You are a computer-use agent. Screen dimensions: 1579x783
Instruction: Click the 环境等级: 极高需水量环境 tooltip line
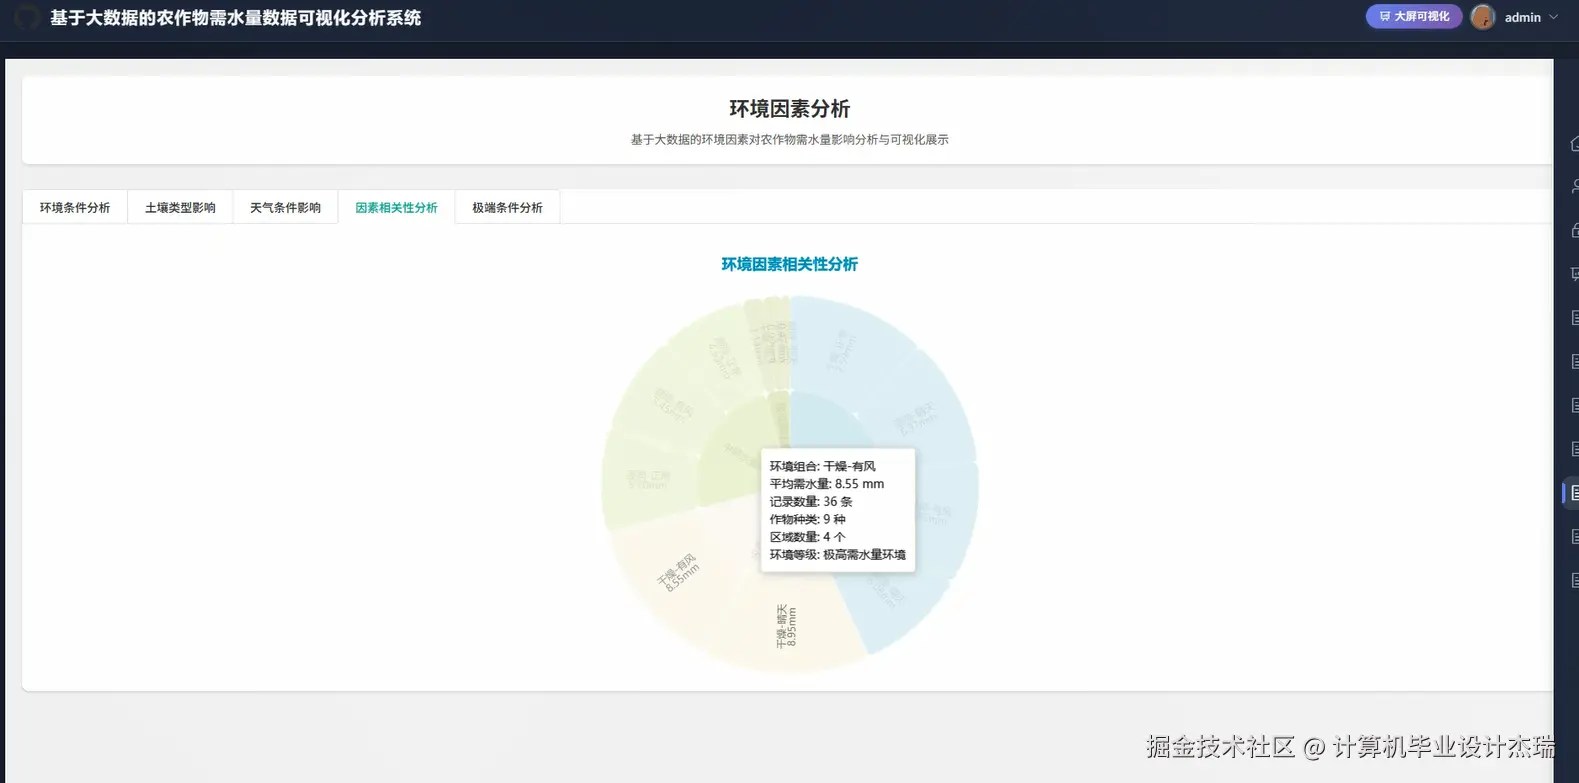click(x=838, y=555)
